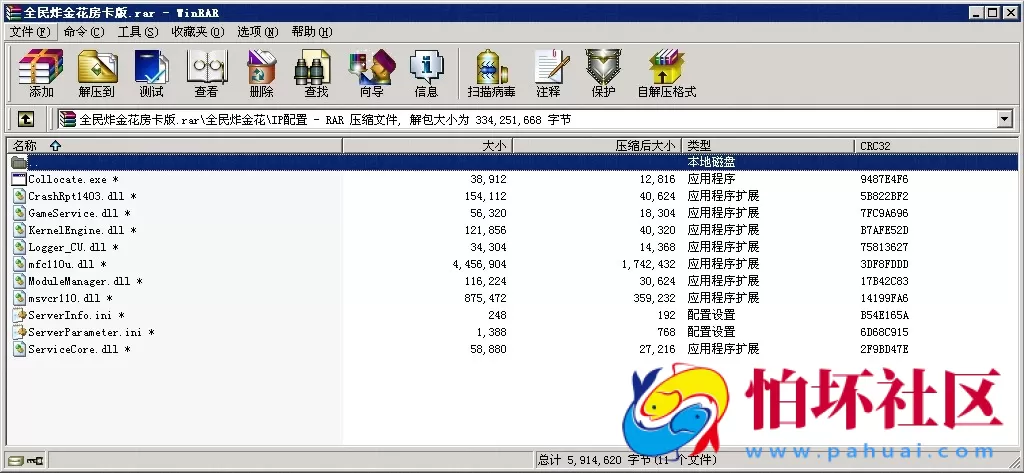This screenshot has width=1024, height=473.
Task: Click the 自解压格式 (SFX) toolbar icon
Action: click(667, 66)
